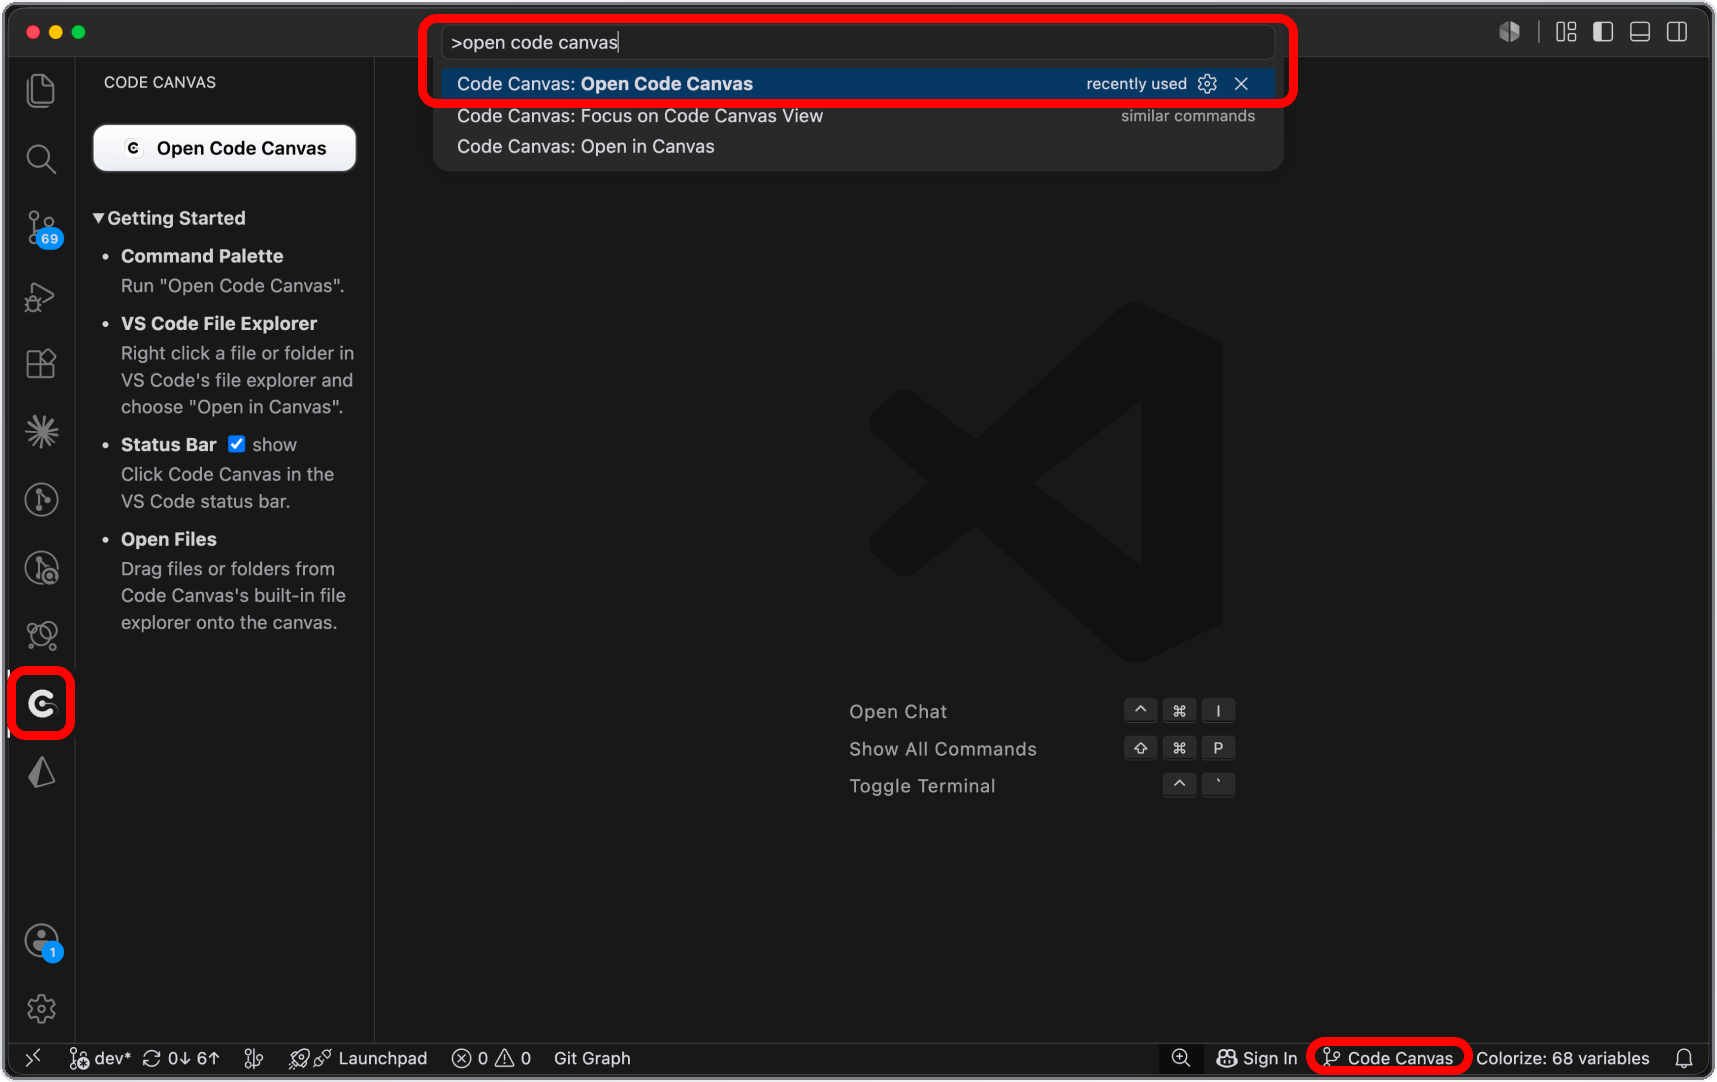Open Accounts icon with badge 1

click(41, 941)
